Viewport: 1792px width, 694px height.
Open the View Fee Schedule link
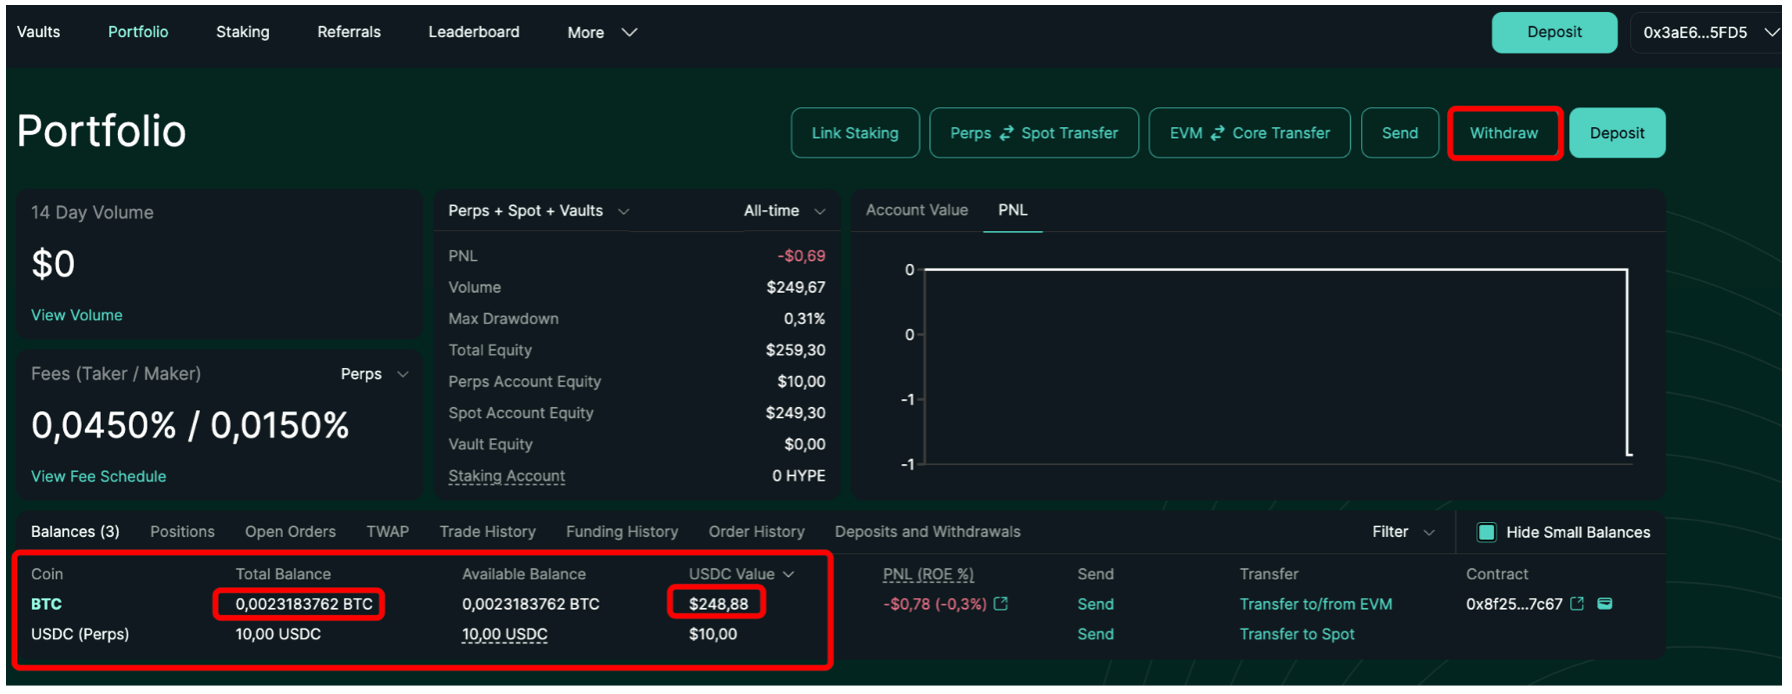[x=98, y=476]
